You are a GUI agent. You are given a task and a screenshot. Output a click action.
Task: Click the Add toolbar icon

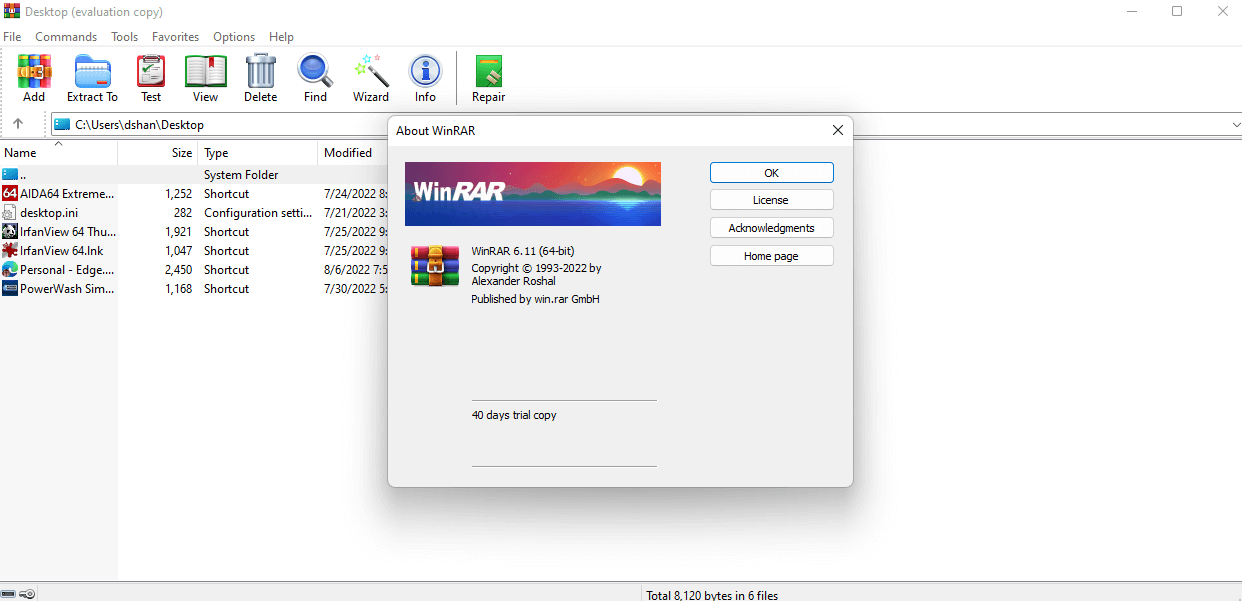(x=34, y=72)
